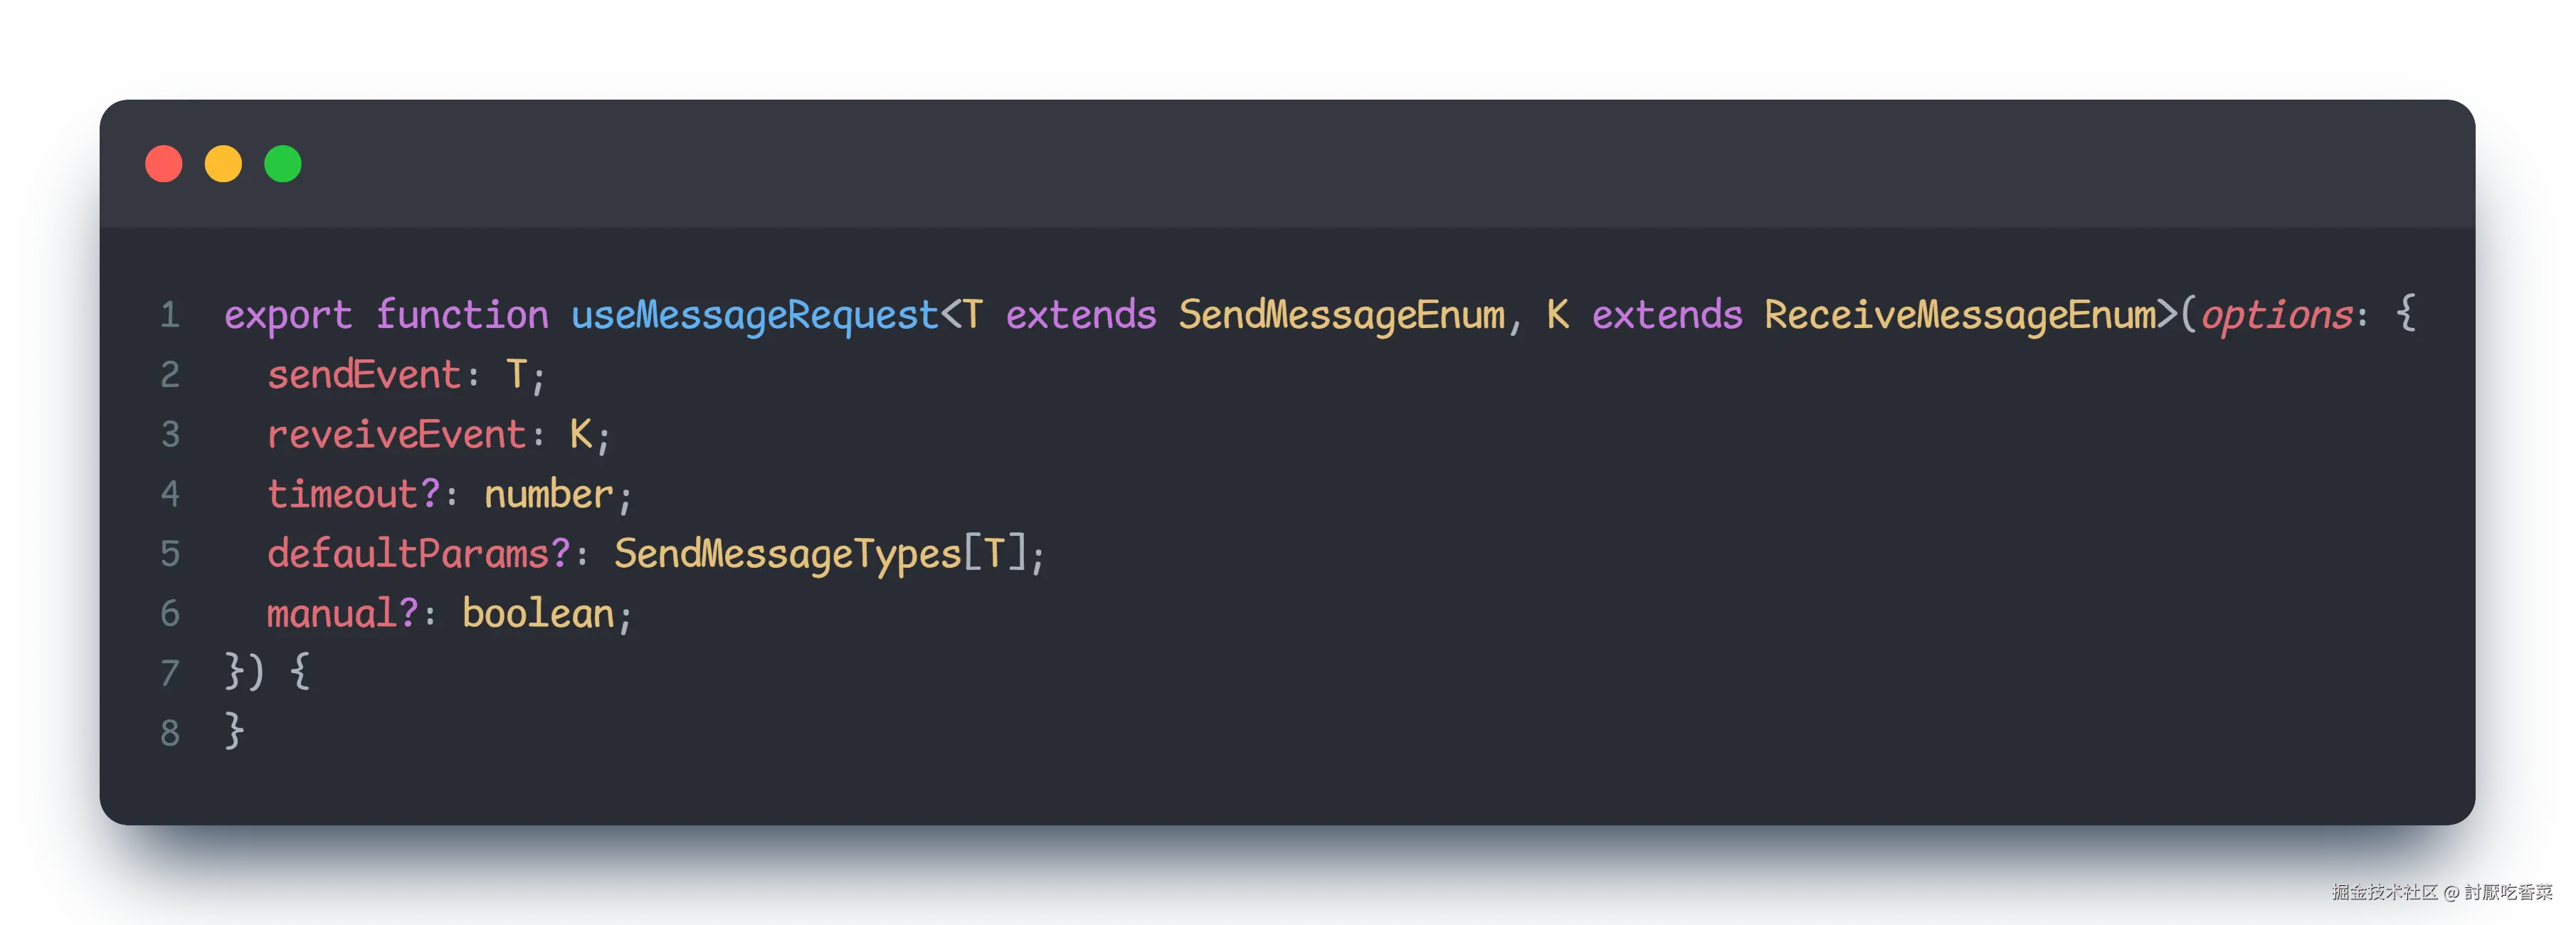2576x925 pixels.
Task: Click the manual? property
Action: coord(342,614)
